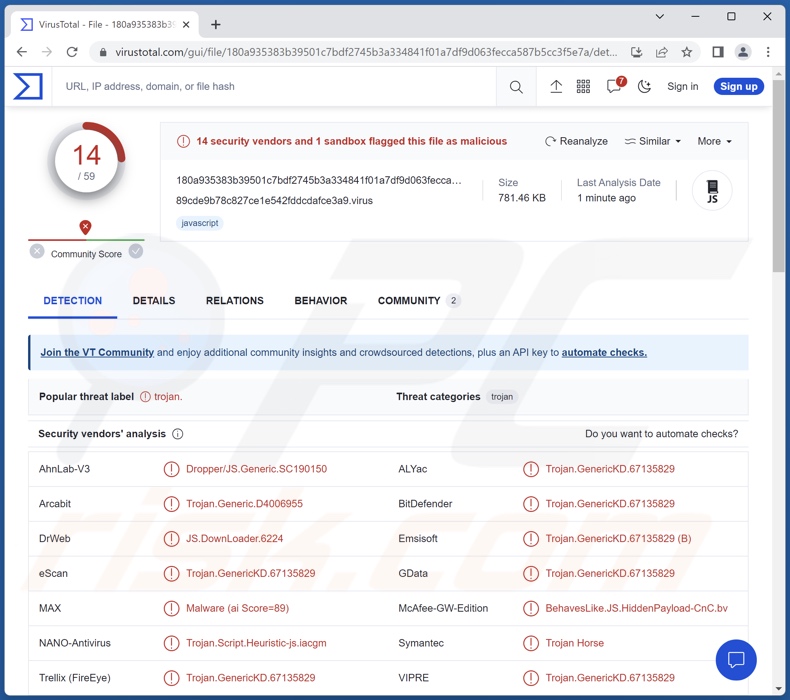Click the search magnifier icon
Viewport: 790px width, 700px height.
click(x=516, y=87)
